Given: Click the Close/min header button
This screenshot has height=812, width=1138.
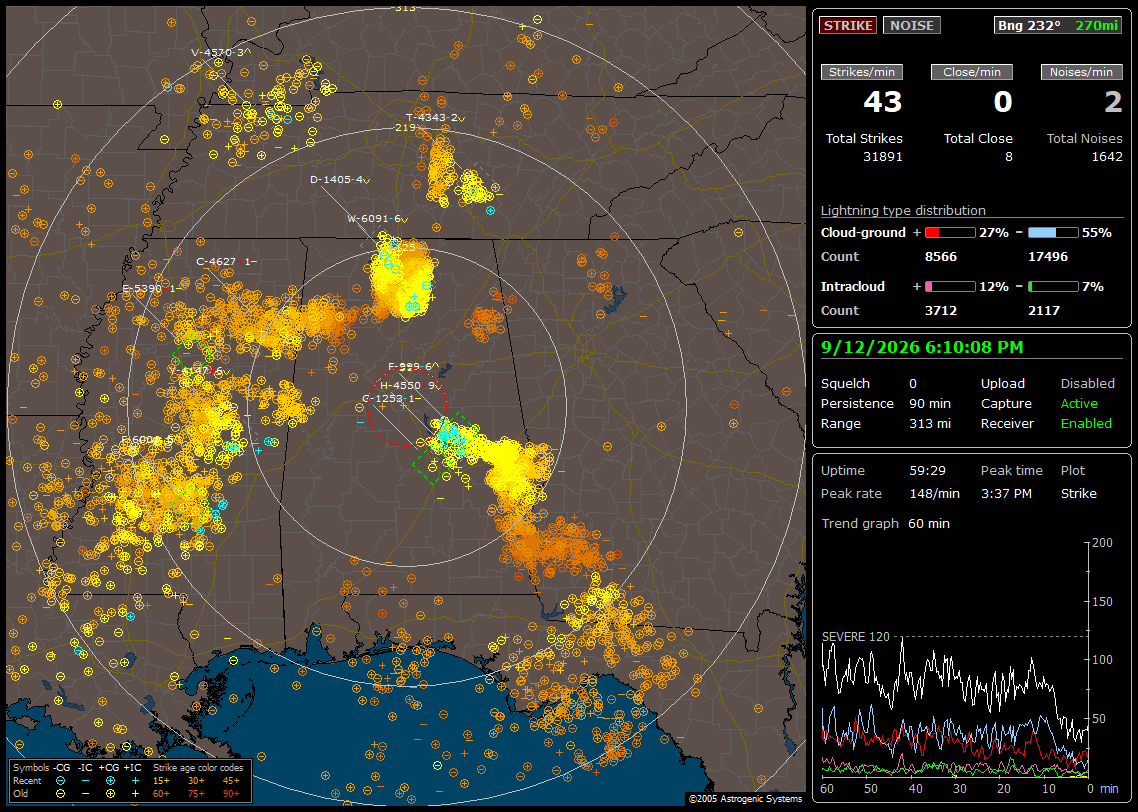Looking at the screenshot, I should [972, 72].
